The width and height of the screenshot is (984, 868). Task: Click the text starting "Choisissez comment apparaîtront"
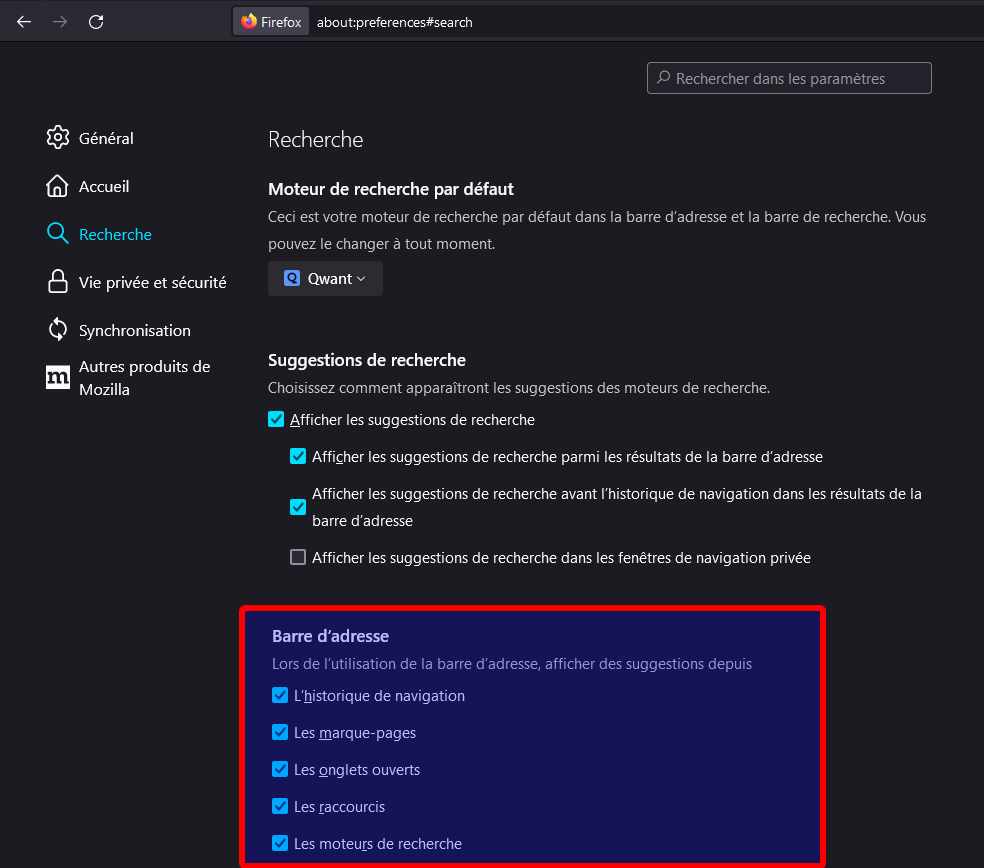pyautogui.click(x=518, y=388)
